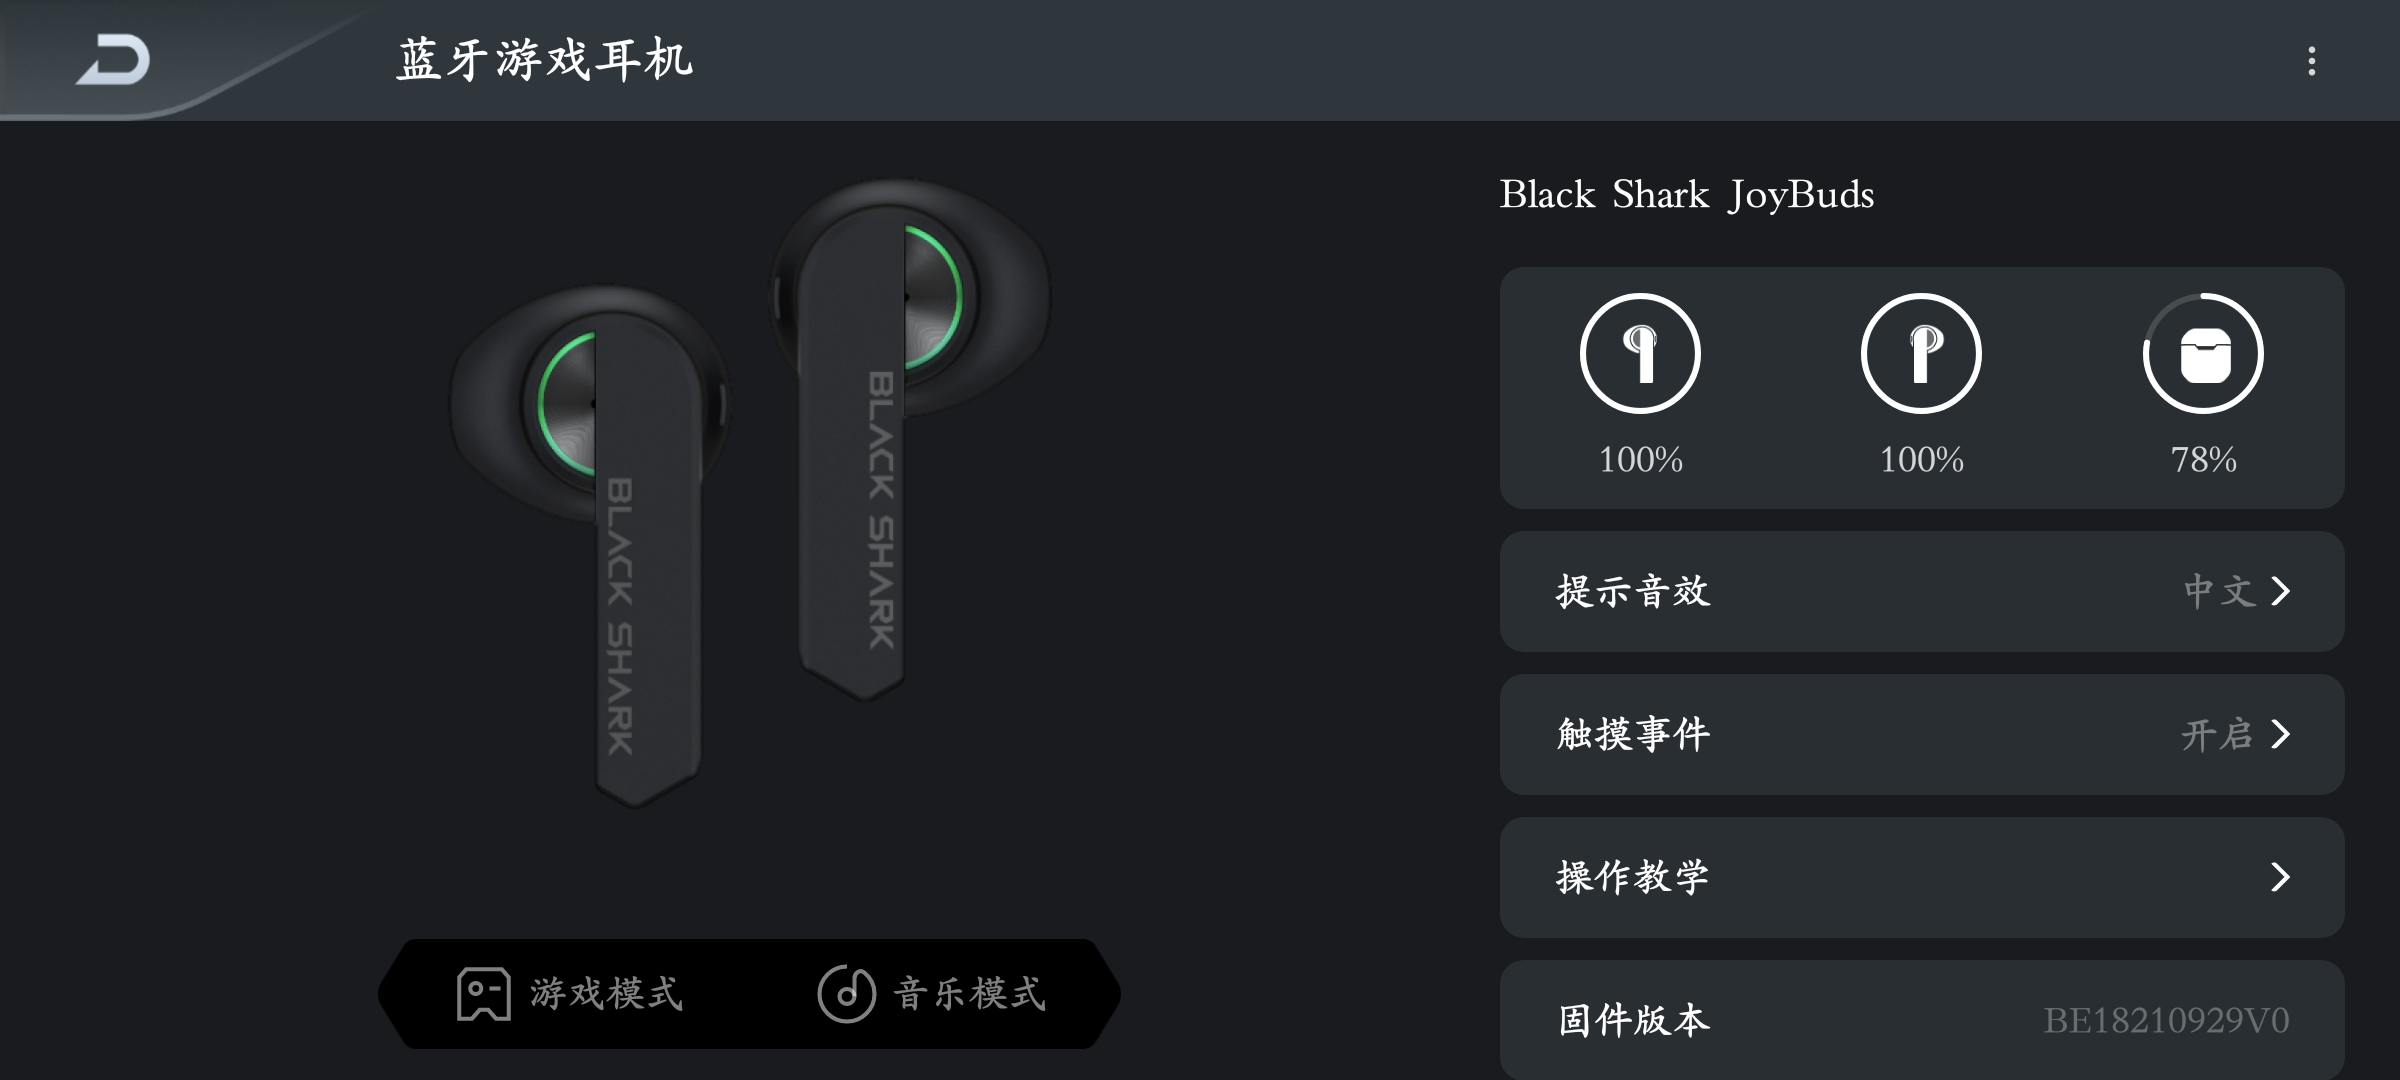The width and height of the screenshot is (2400, 1080).
Task: Tap the game controller mode icon
Action: tap(483, 994)
